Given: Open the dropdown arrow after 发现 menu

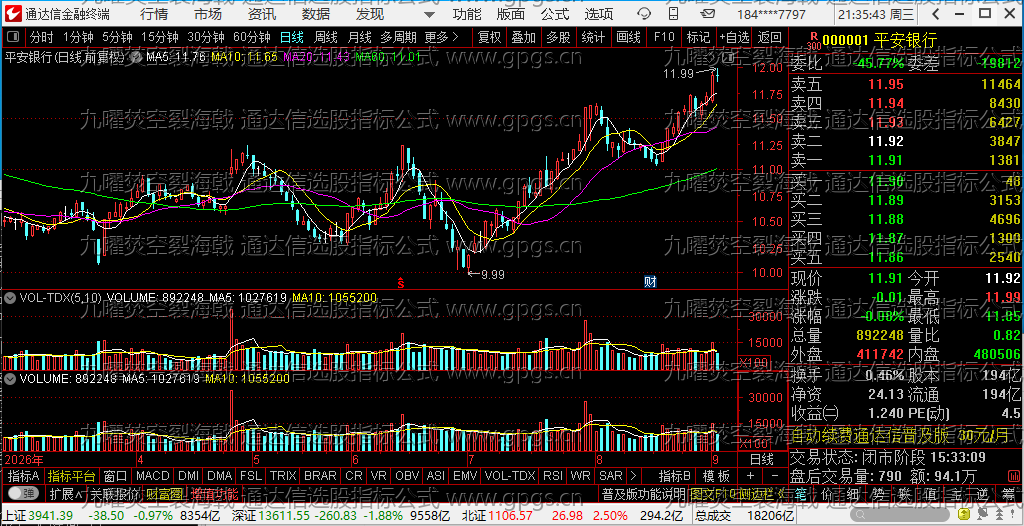Looking at the screenshot, I should [x=428, y=14].
